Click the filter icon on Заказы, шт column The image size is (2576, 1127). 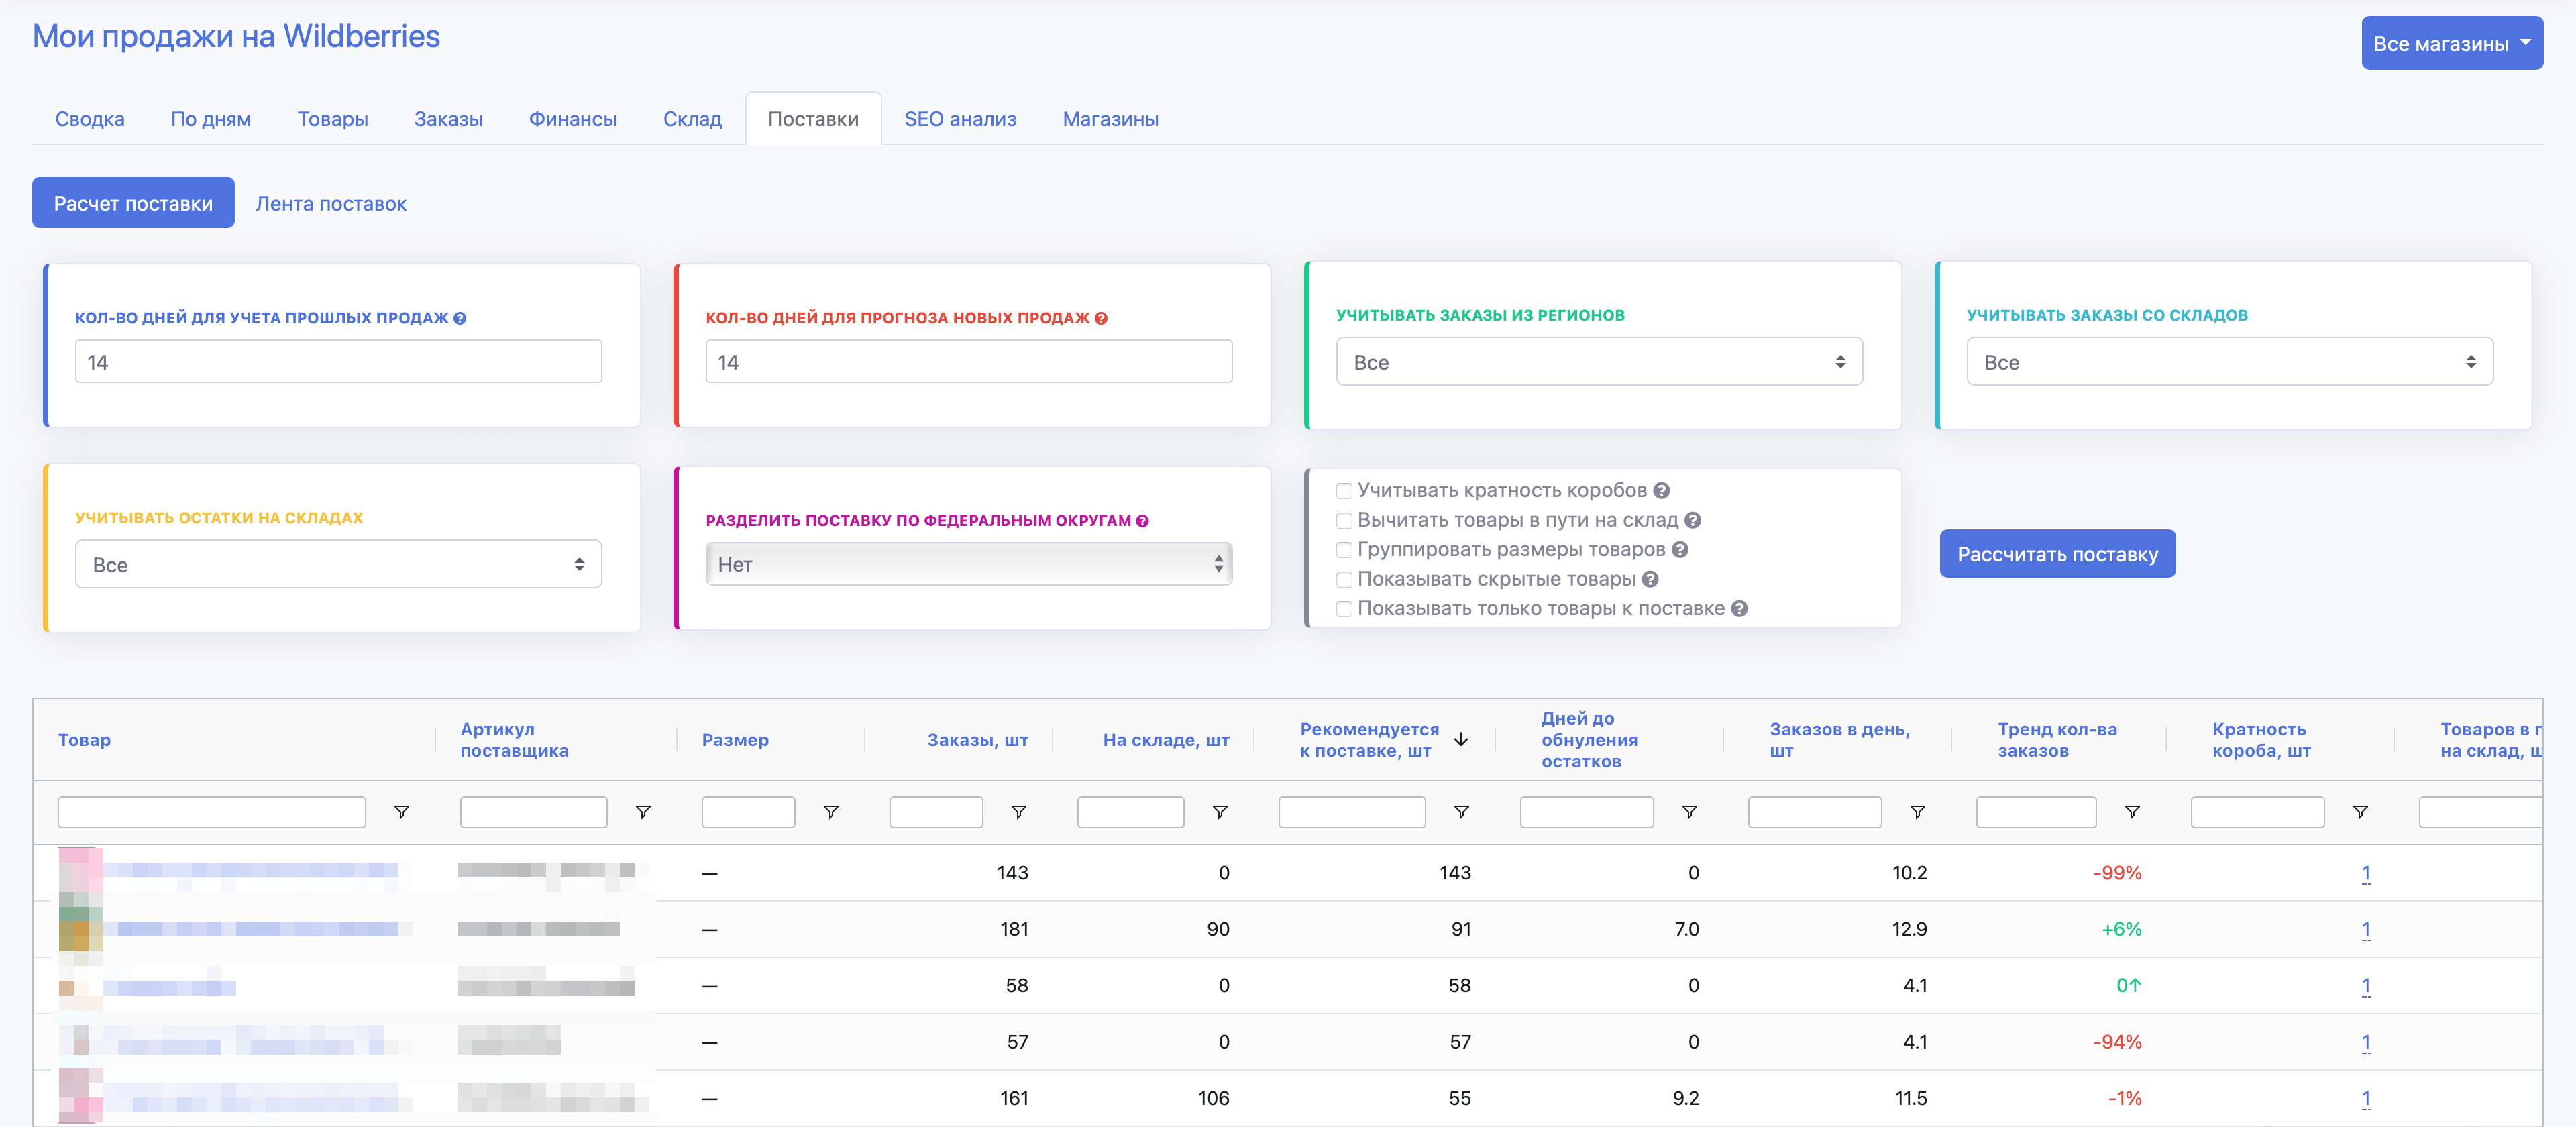(x=1019, y=812)
